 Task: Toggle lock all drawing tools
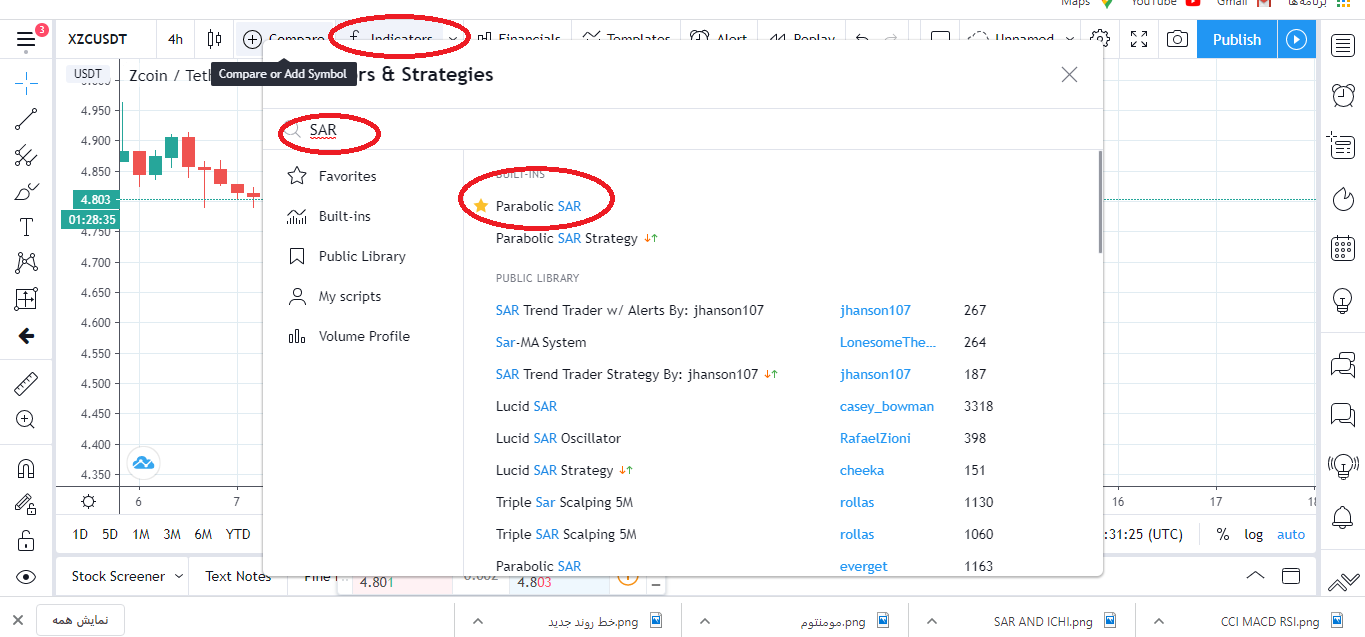point(26,540)
